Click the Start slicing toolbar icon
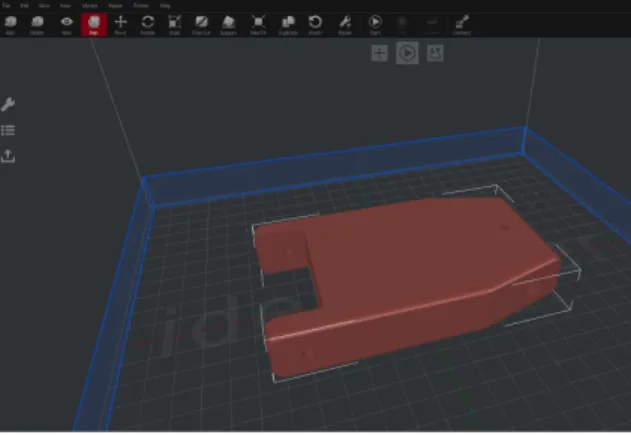The width and height of the screenshot is (631, 435). point(375,25)
